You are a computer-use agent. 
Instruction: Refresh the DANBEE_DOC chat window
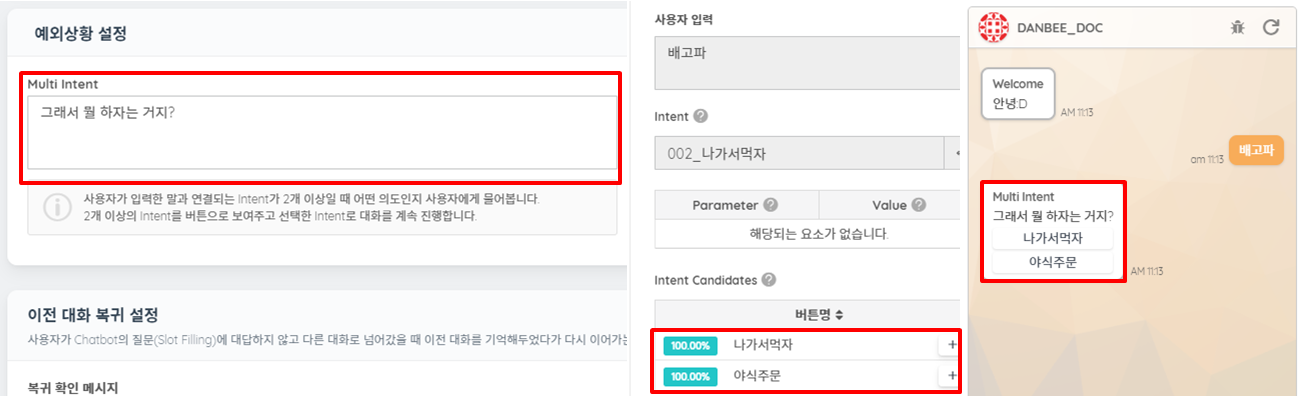(x=1271, y=27)
